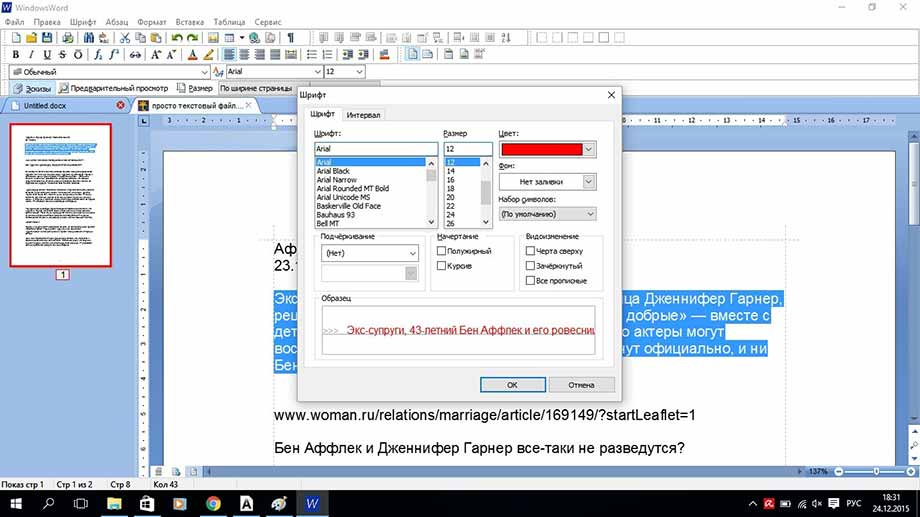Open the Фон fill dropdown

588,182
